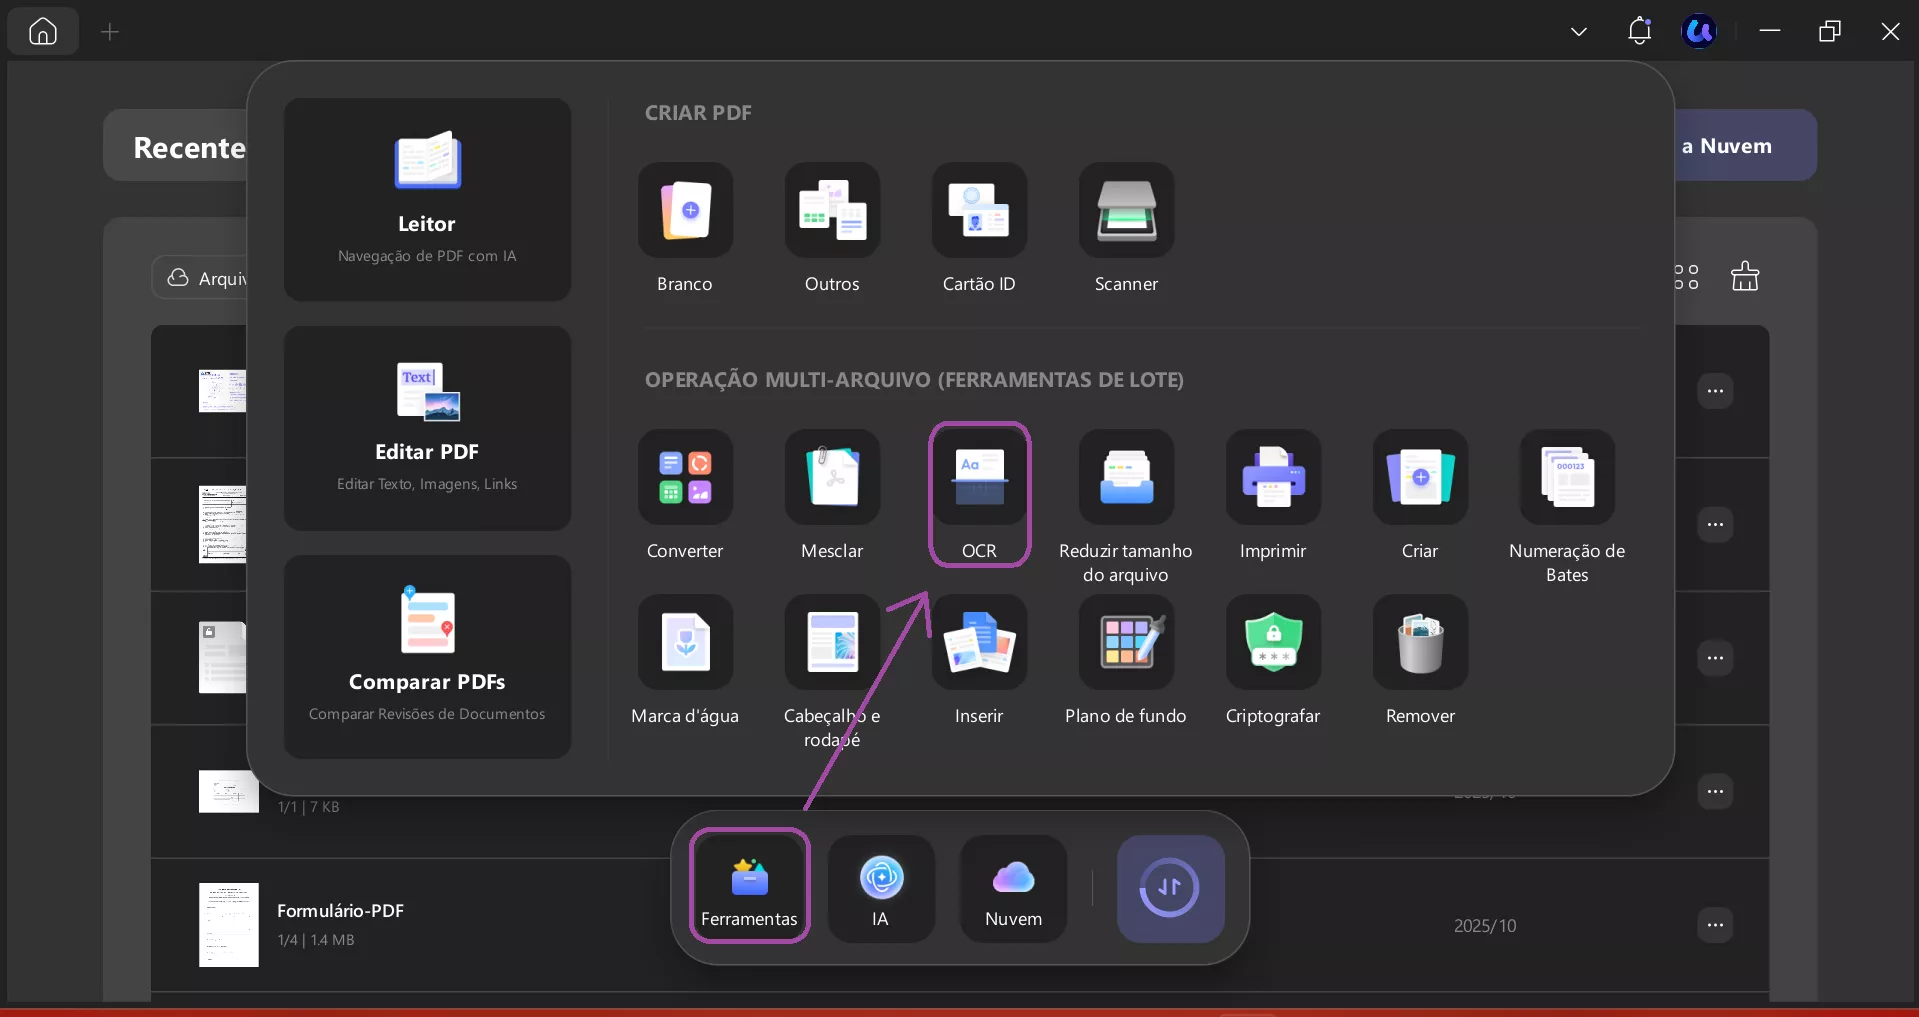Open the IA assistant dock button
This screenshot has width=1919, height=1017.
(x=881, y=888)
